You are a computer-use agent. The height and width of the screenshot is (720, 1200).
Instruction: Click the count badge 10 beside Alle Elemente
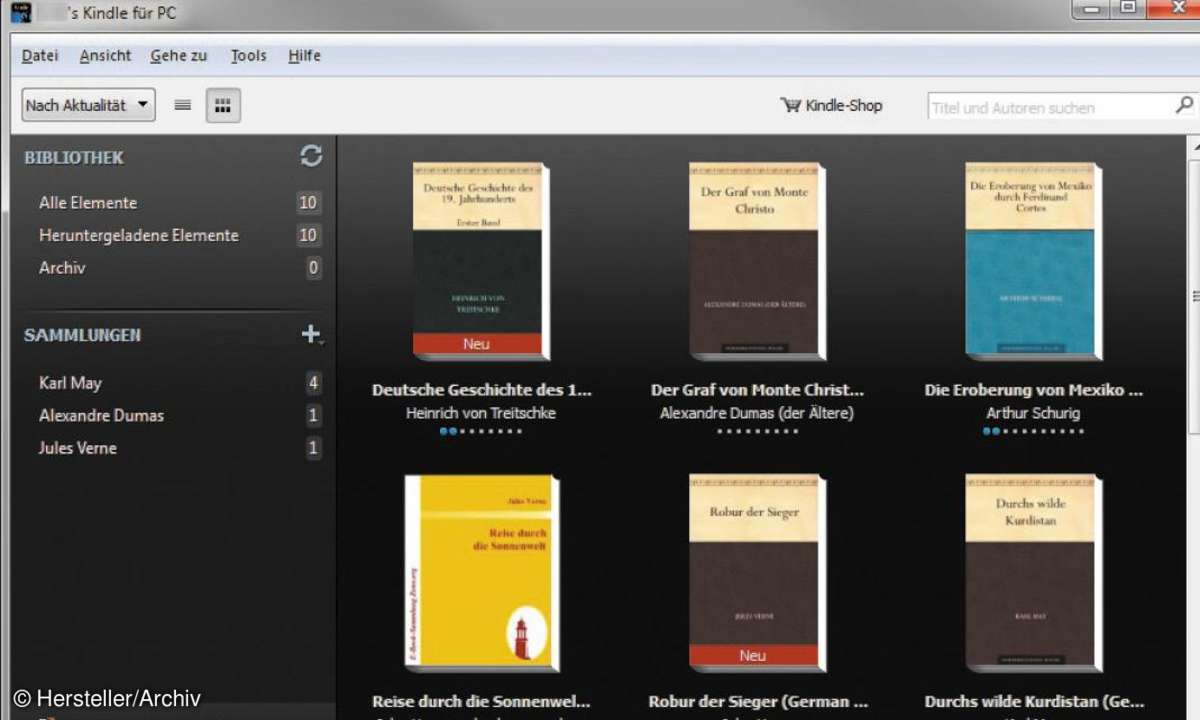[308, 203]
